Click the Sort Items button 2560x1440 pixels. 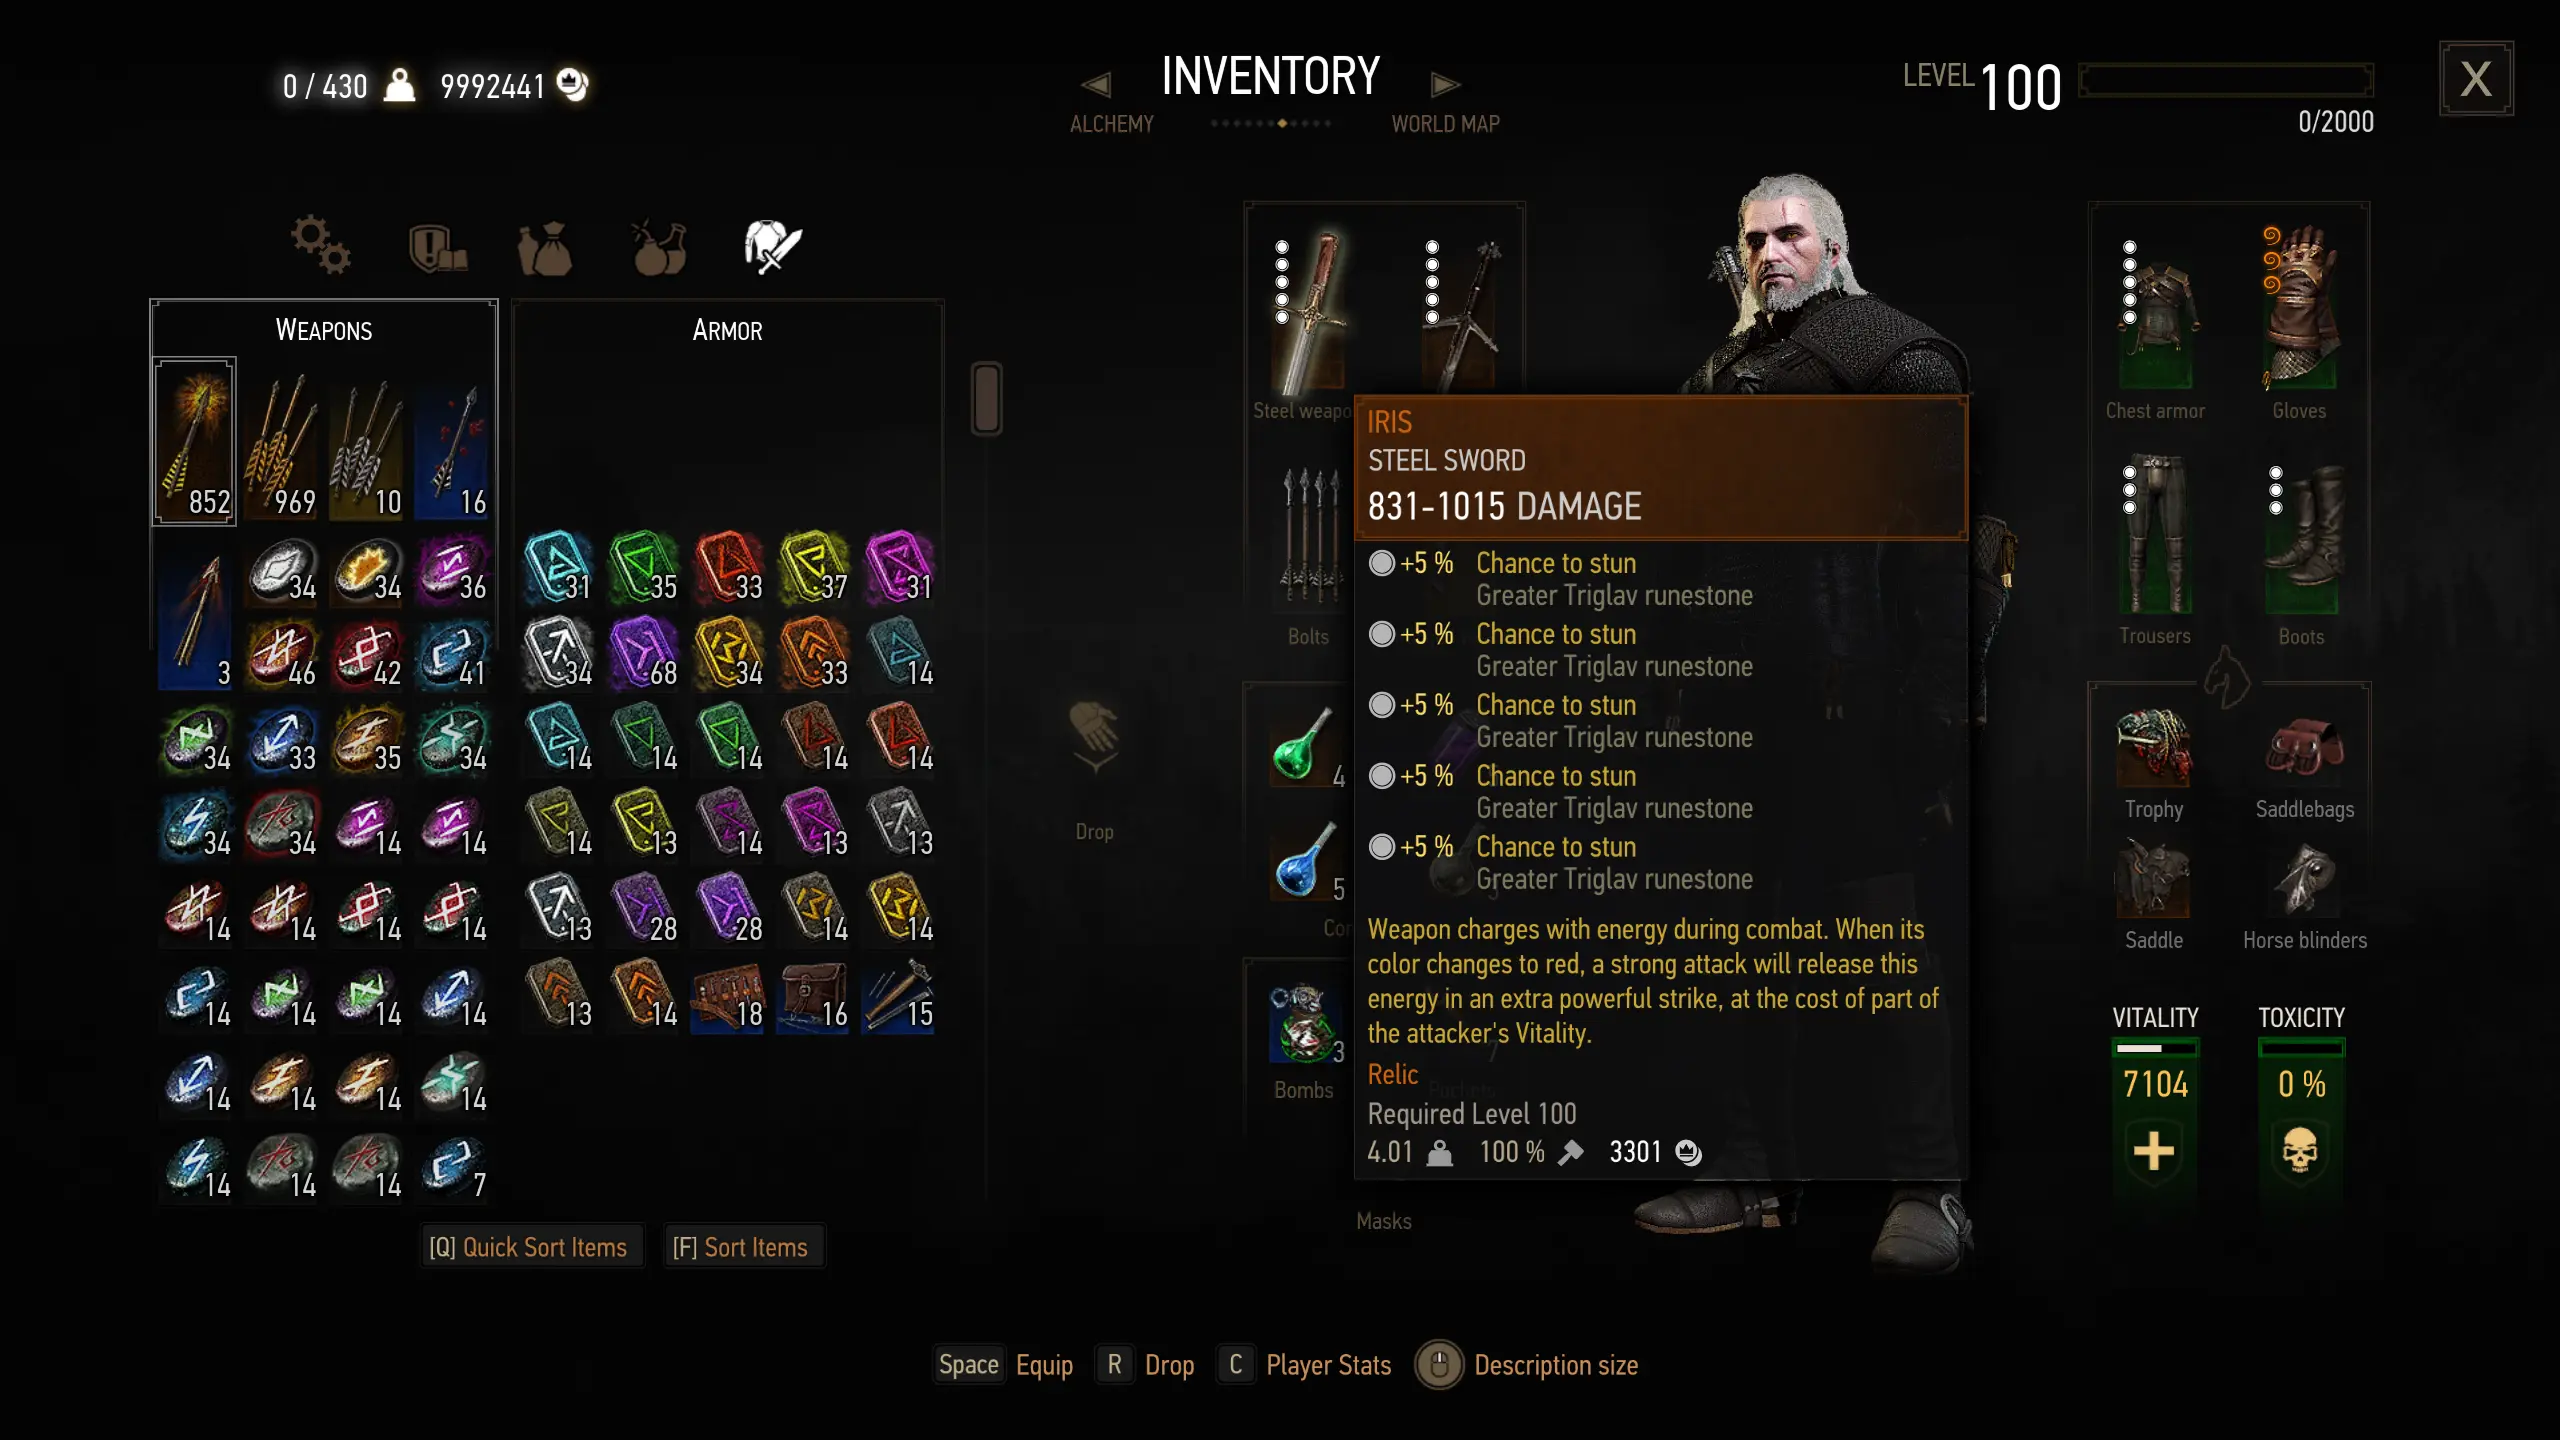click(741, 1247)
